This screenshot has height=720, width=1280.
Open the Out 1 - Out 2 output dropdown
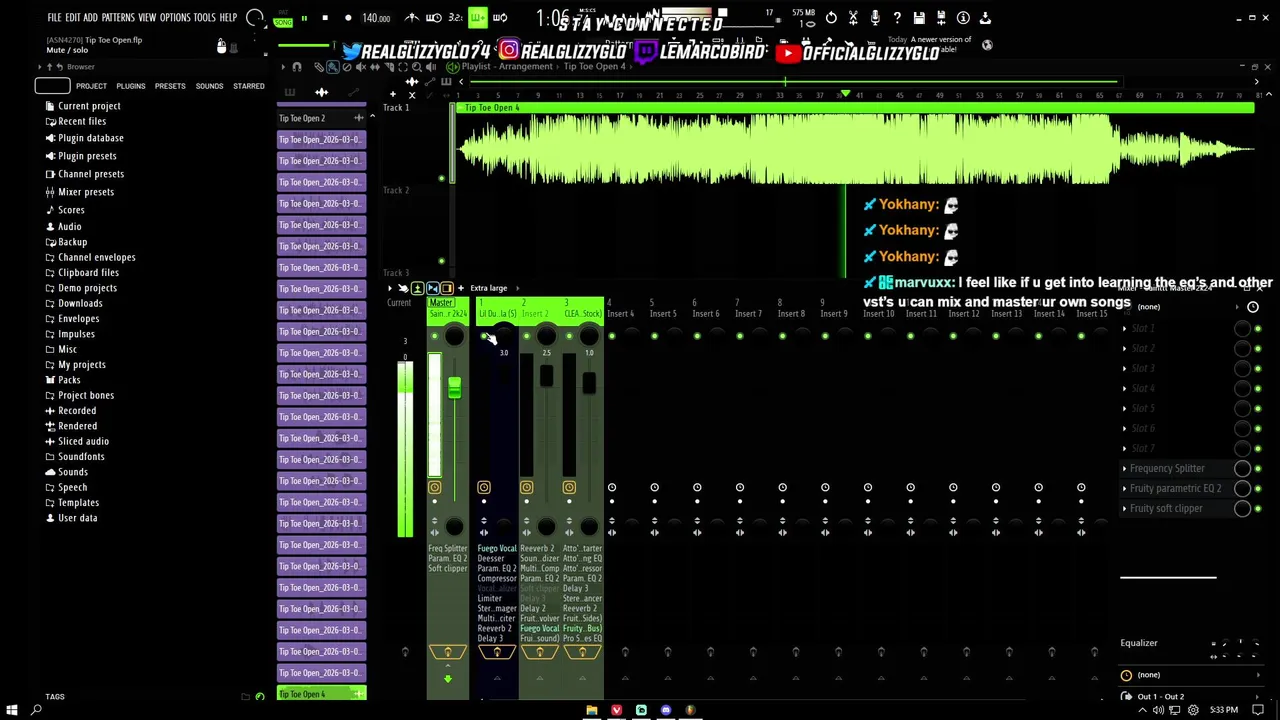tap(1190, 696)
